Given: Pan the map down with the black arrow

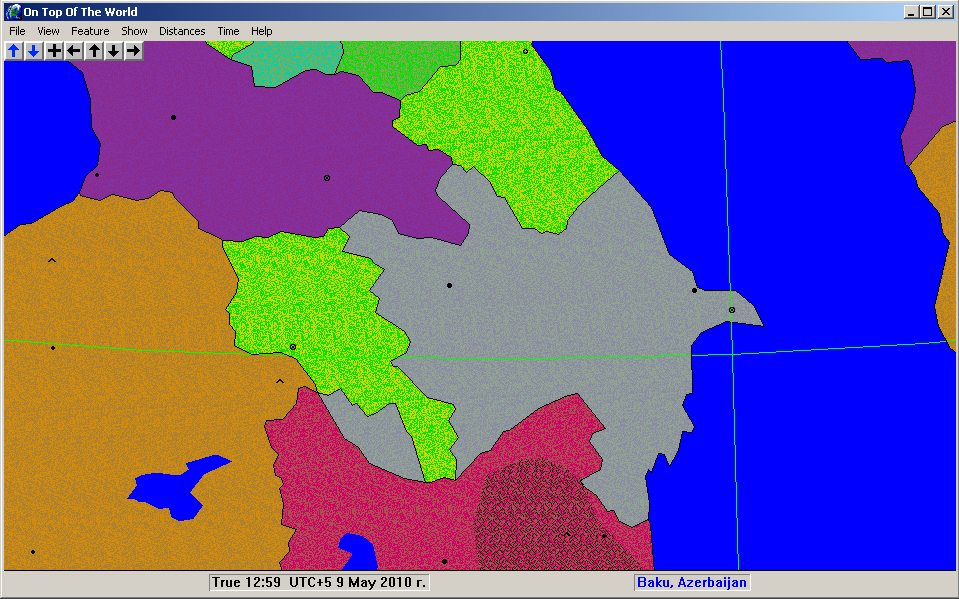Looking at the screenshot, I should (113, 51).
